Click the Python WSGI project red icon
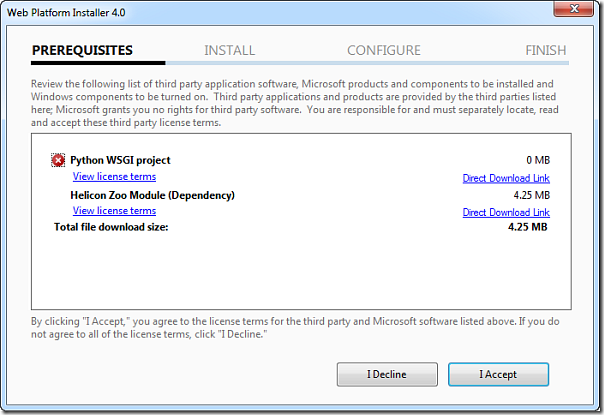The image size is (604, 415). pyautogui.click(x=57, y=160)
